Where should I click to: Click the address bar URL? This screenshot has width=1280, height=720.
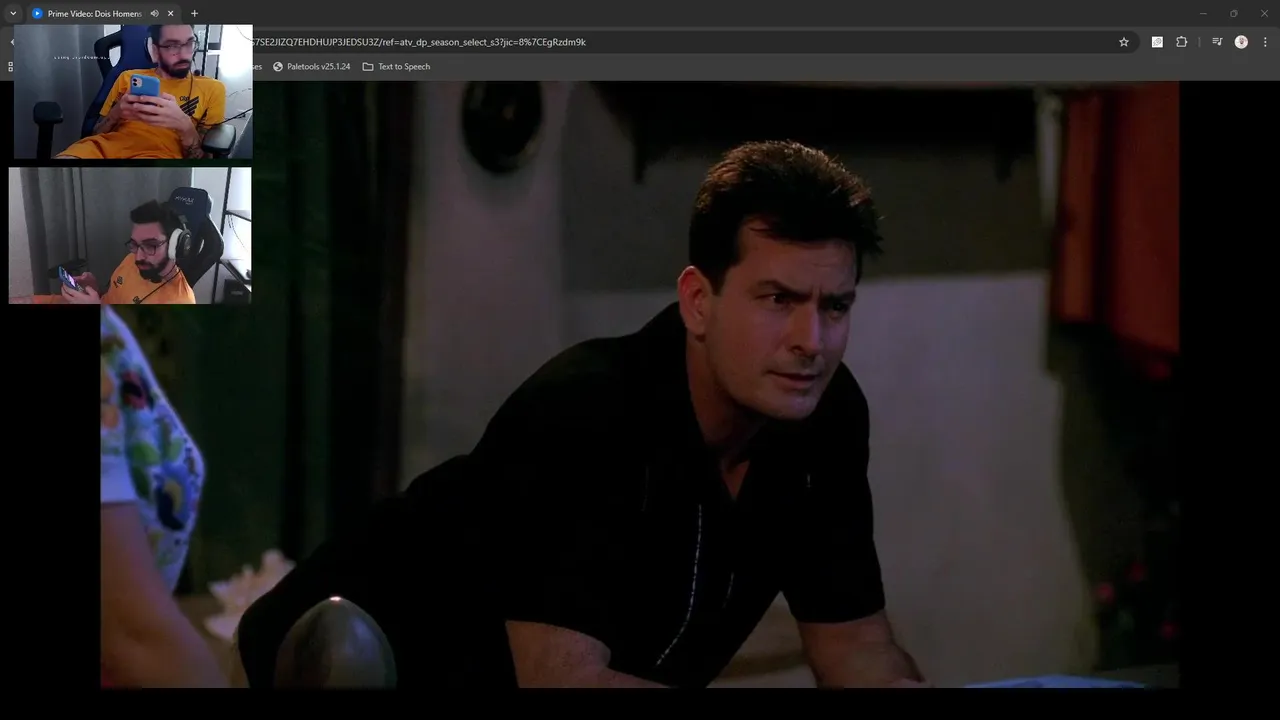[420, 42]
